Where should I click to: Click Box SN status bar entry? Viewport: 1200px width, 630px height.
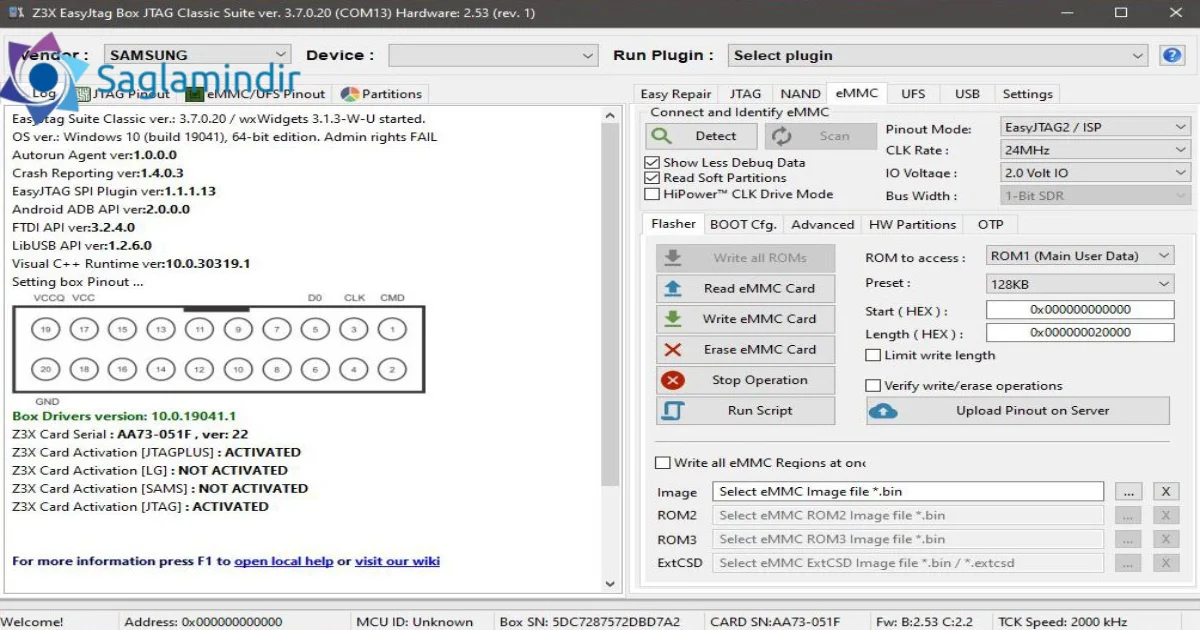pos(589,622)
